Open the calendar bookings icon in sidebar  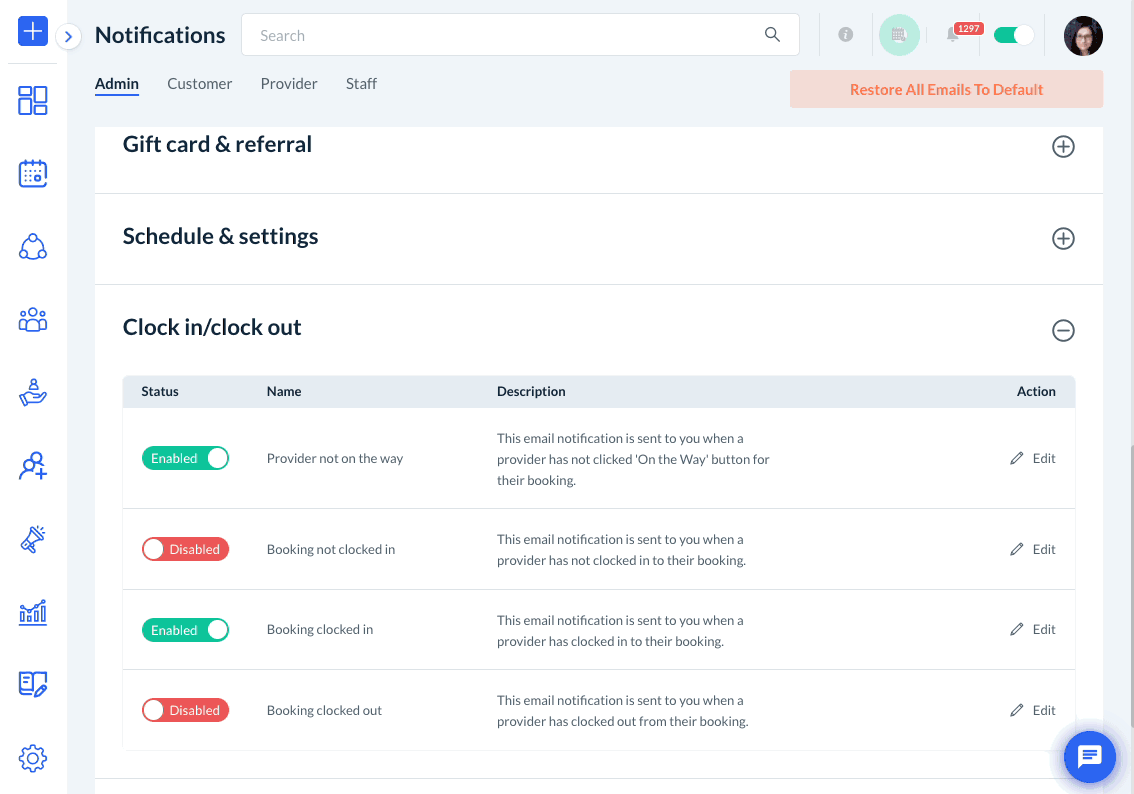click(33, 173)
